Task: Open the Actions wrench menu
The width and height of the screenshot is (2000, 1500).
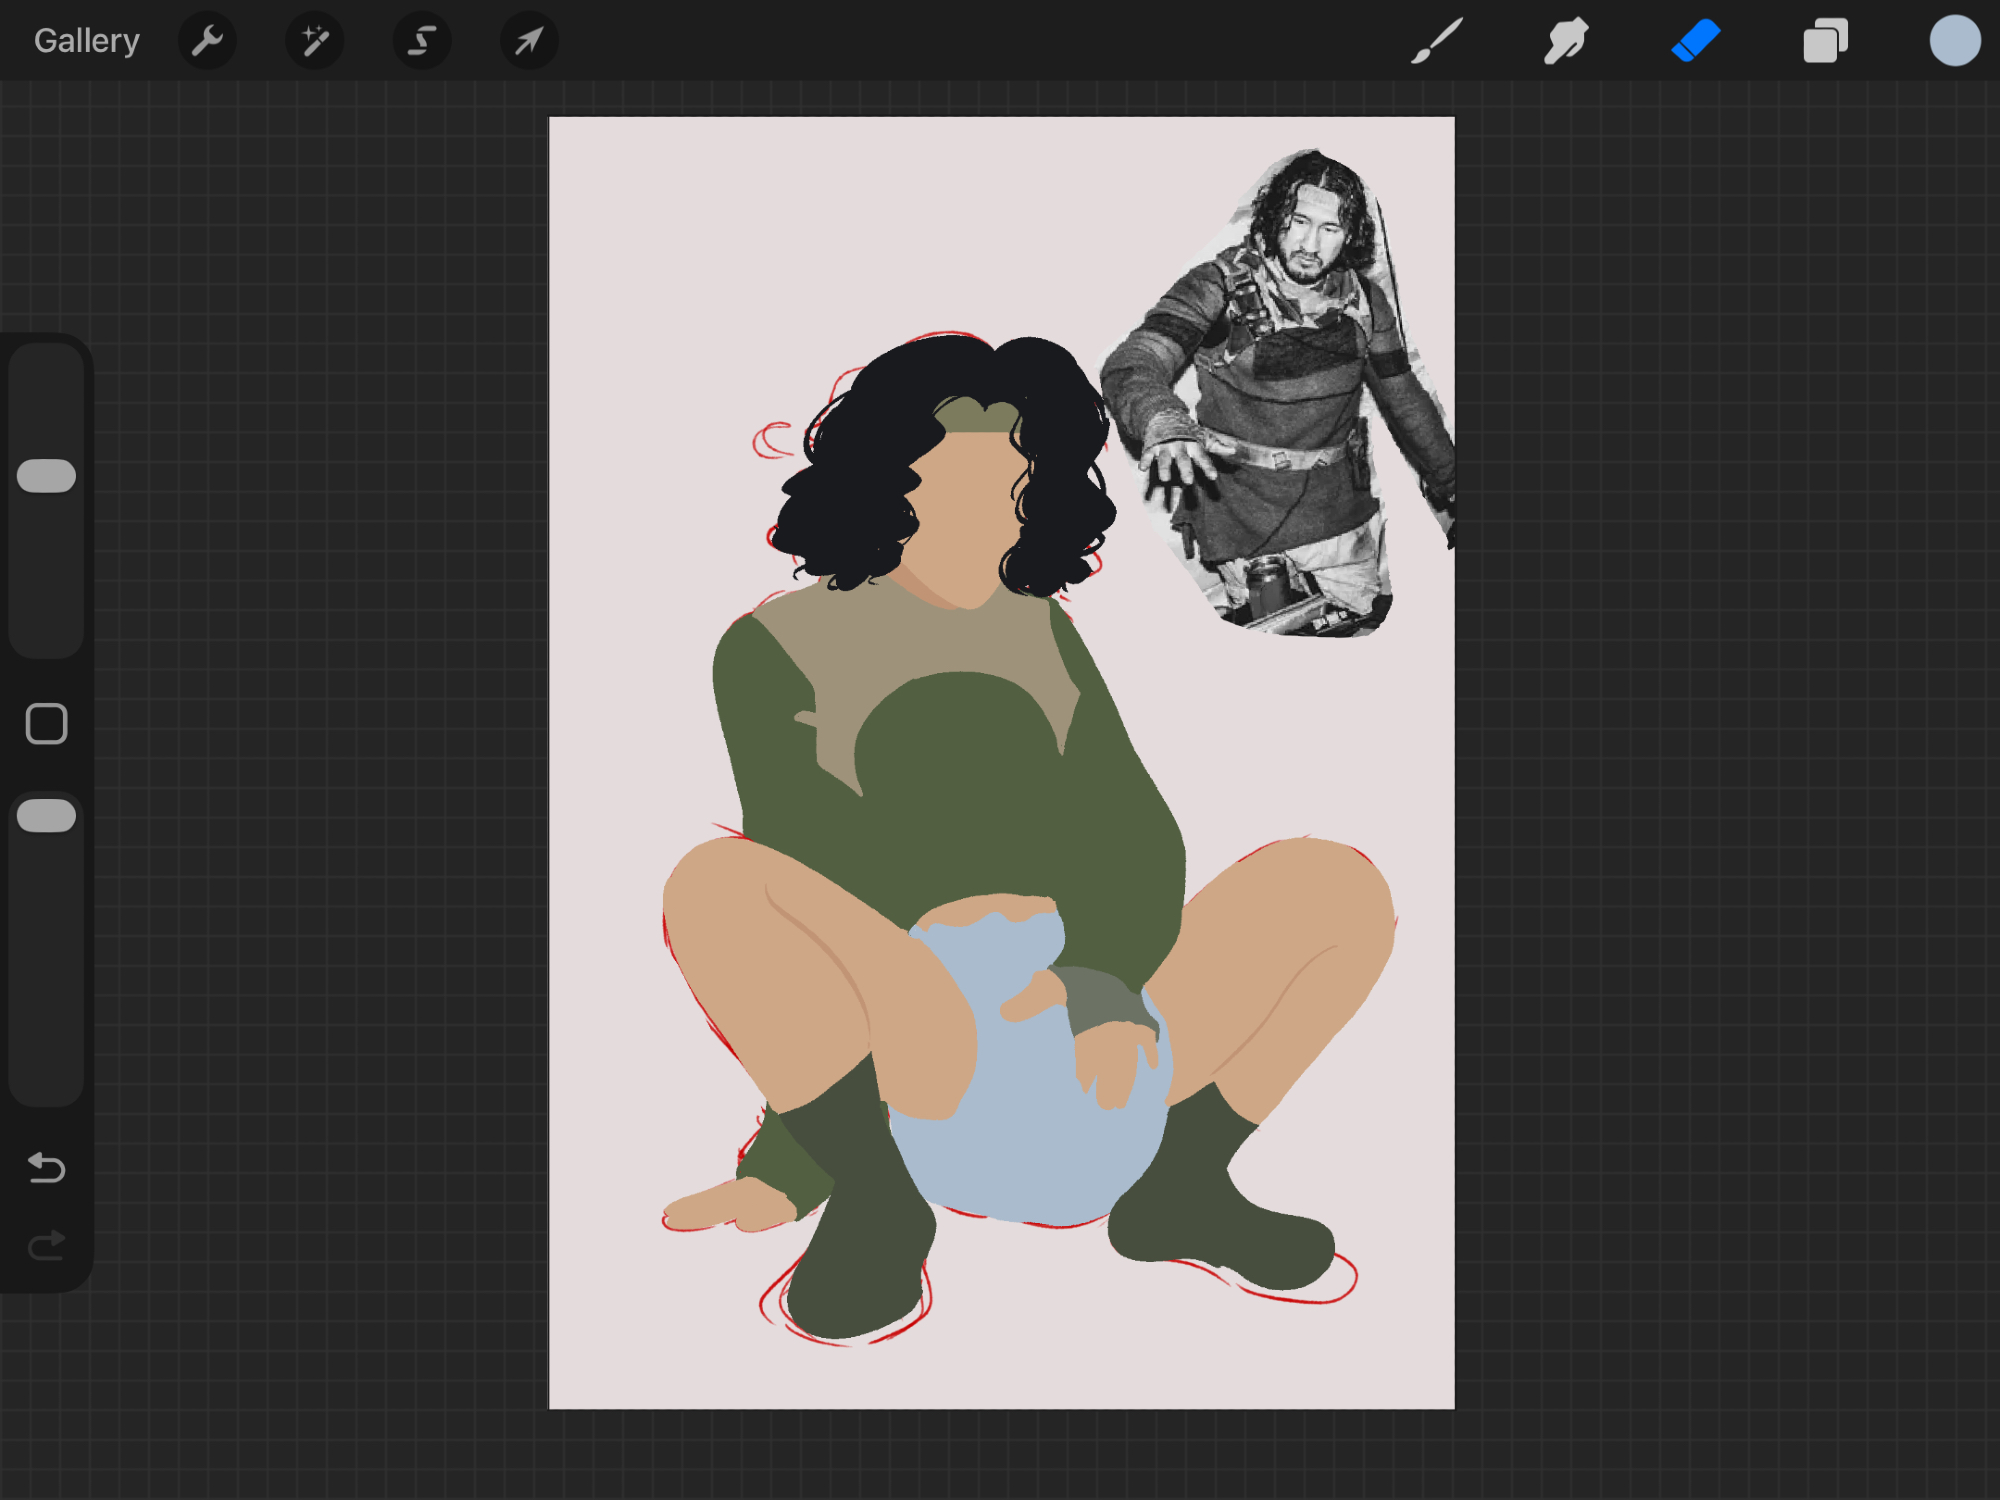Action: click(207, 41)
